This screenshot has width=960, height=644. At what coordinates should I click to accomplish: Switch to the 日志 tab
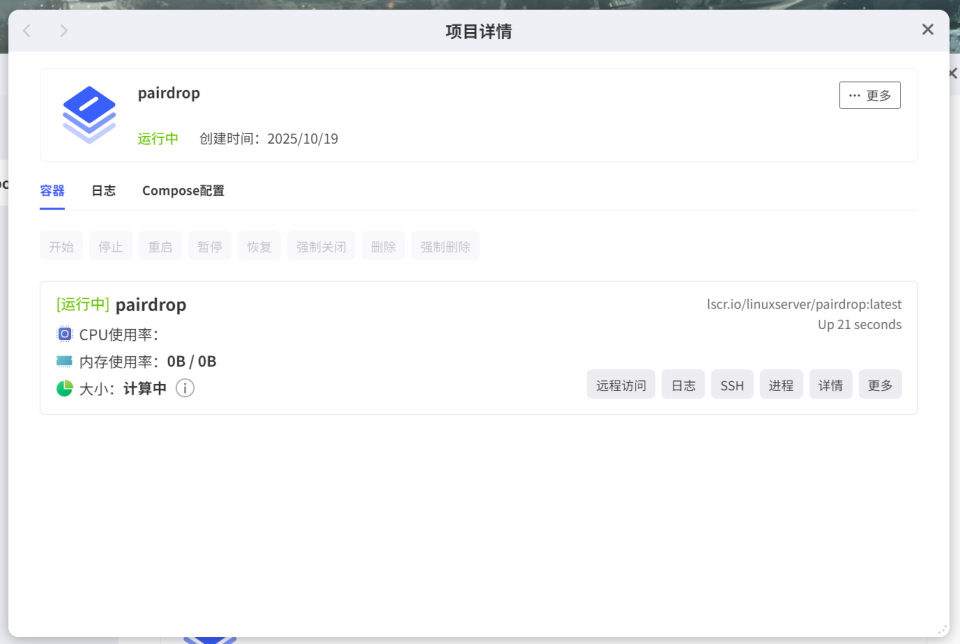click(103, 190)
